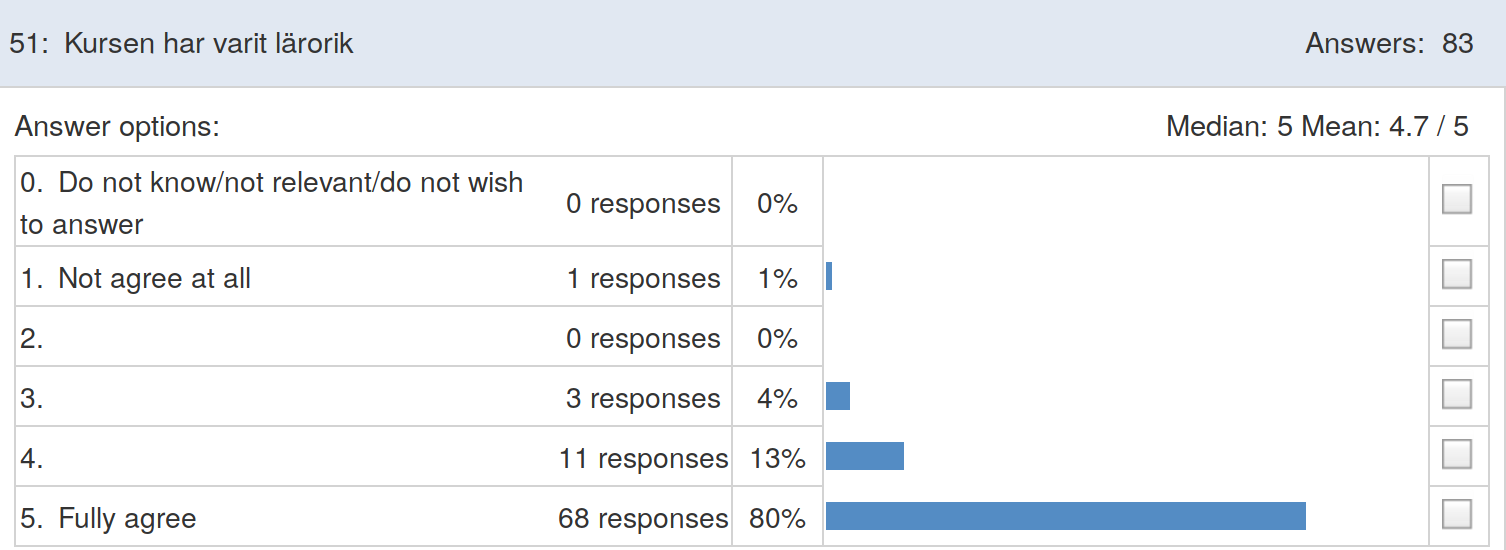Screen dimensions: 1506x550
Task: Click the '3 responses' cell
Action: (643, 399)
